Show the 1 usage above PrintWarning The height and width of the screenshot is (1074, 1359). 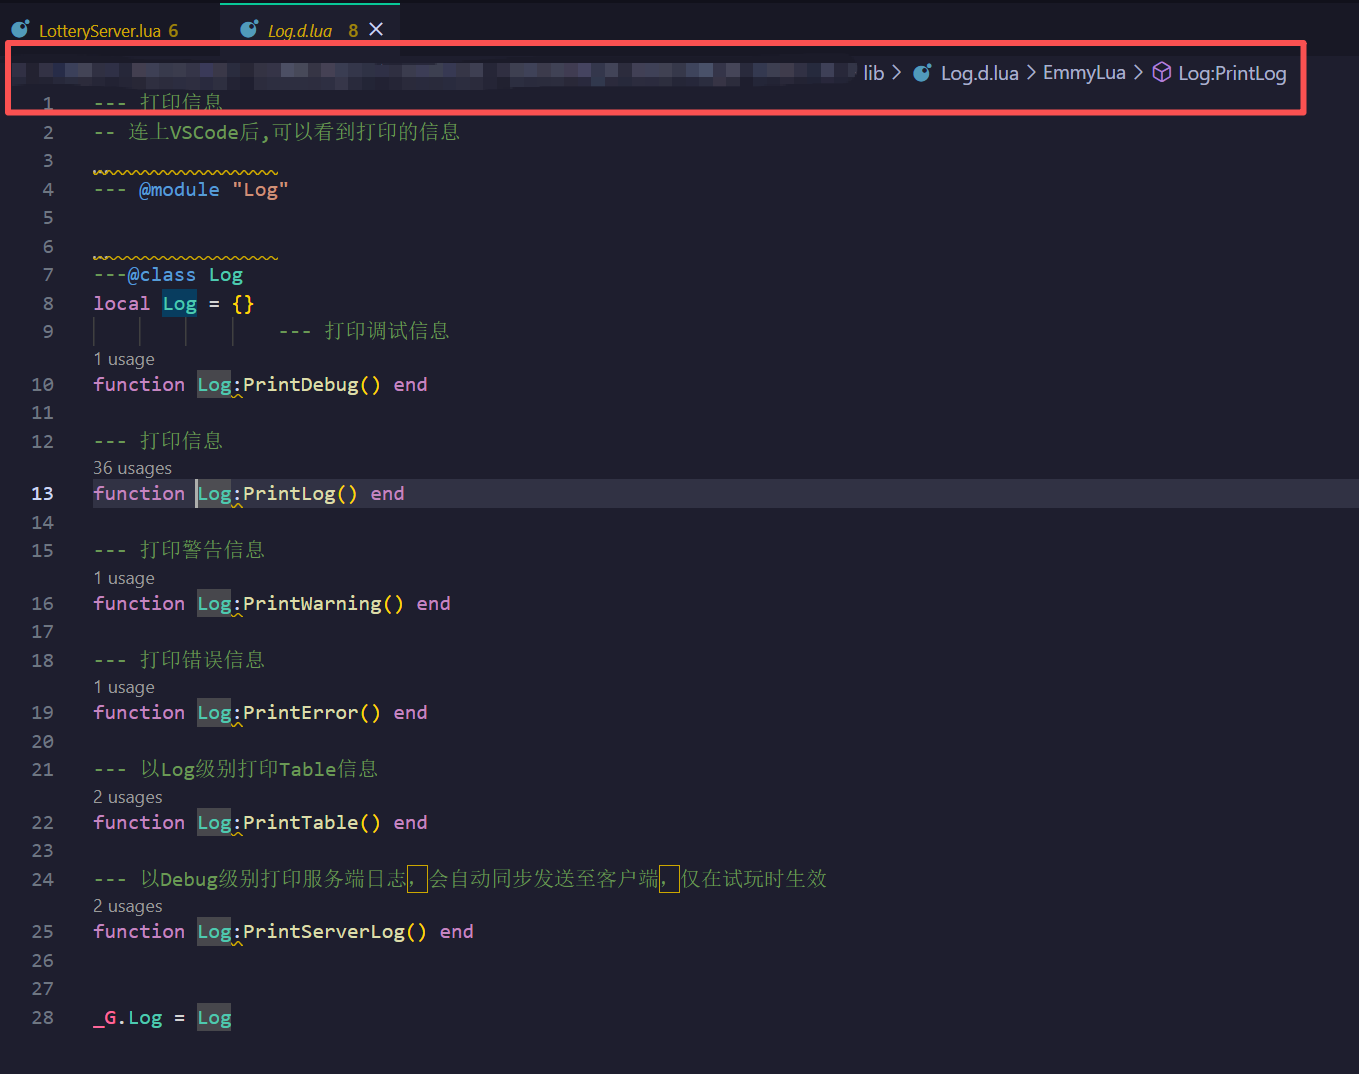pyautogui.click(x=124, y=578)
